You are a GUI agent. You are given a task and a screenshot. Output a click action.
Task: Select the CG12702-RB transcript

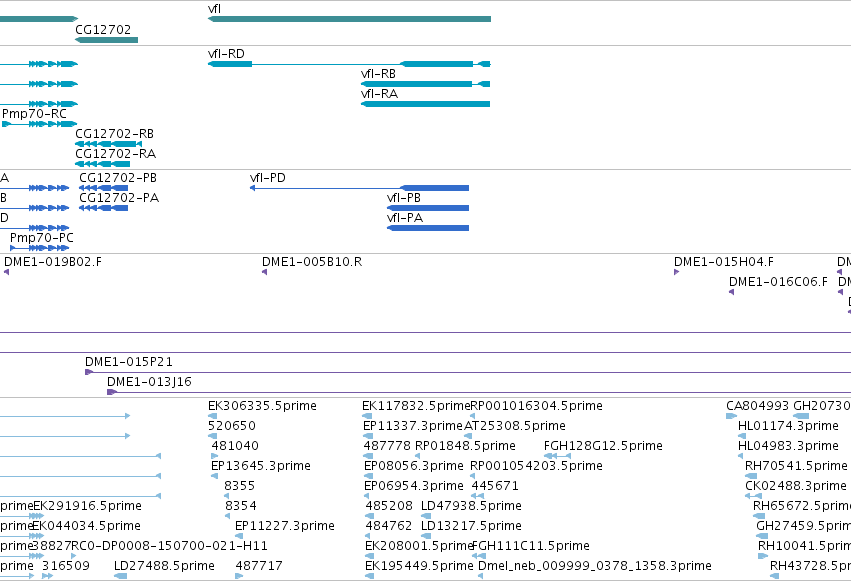pos(109,144)
